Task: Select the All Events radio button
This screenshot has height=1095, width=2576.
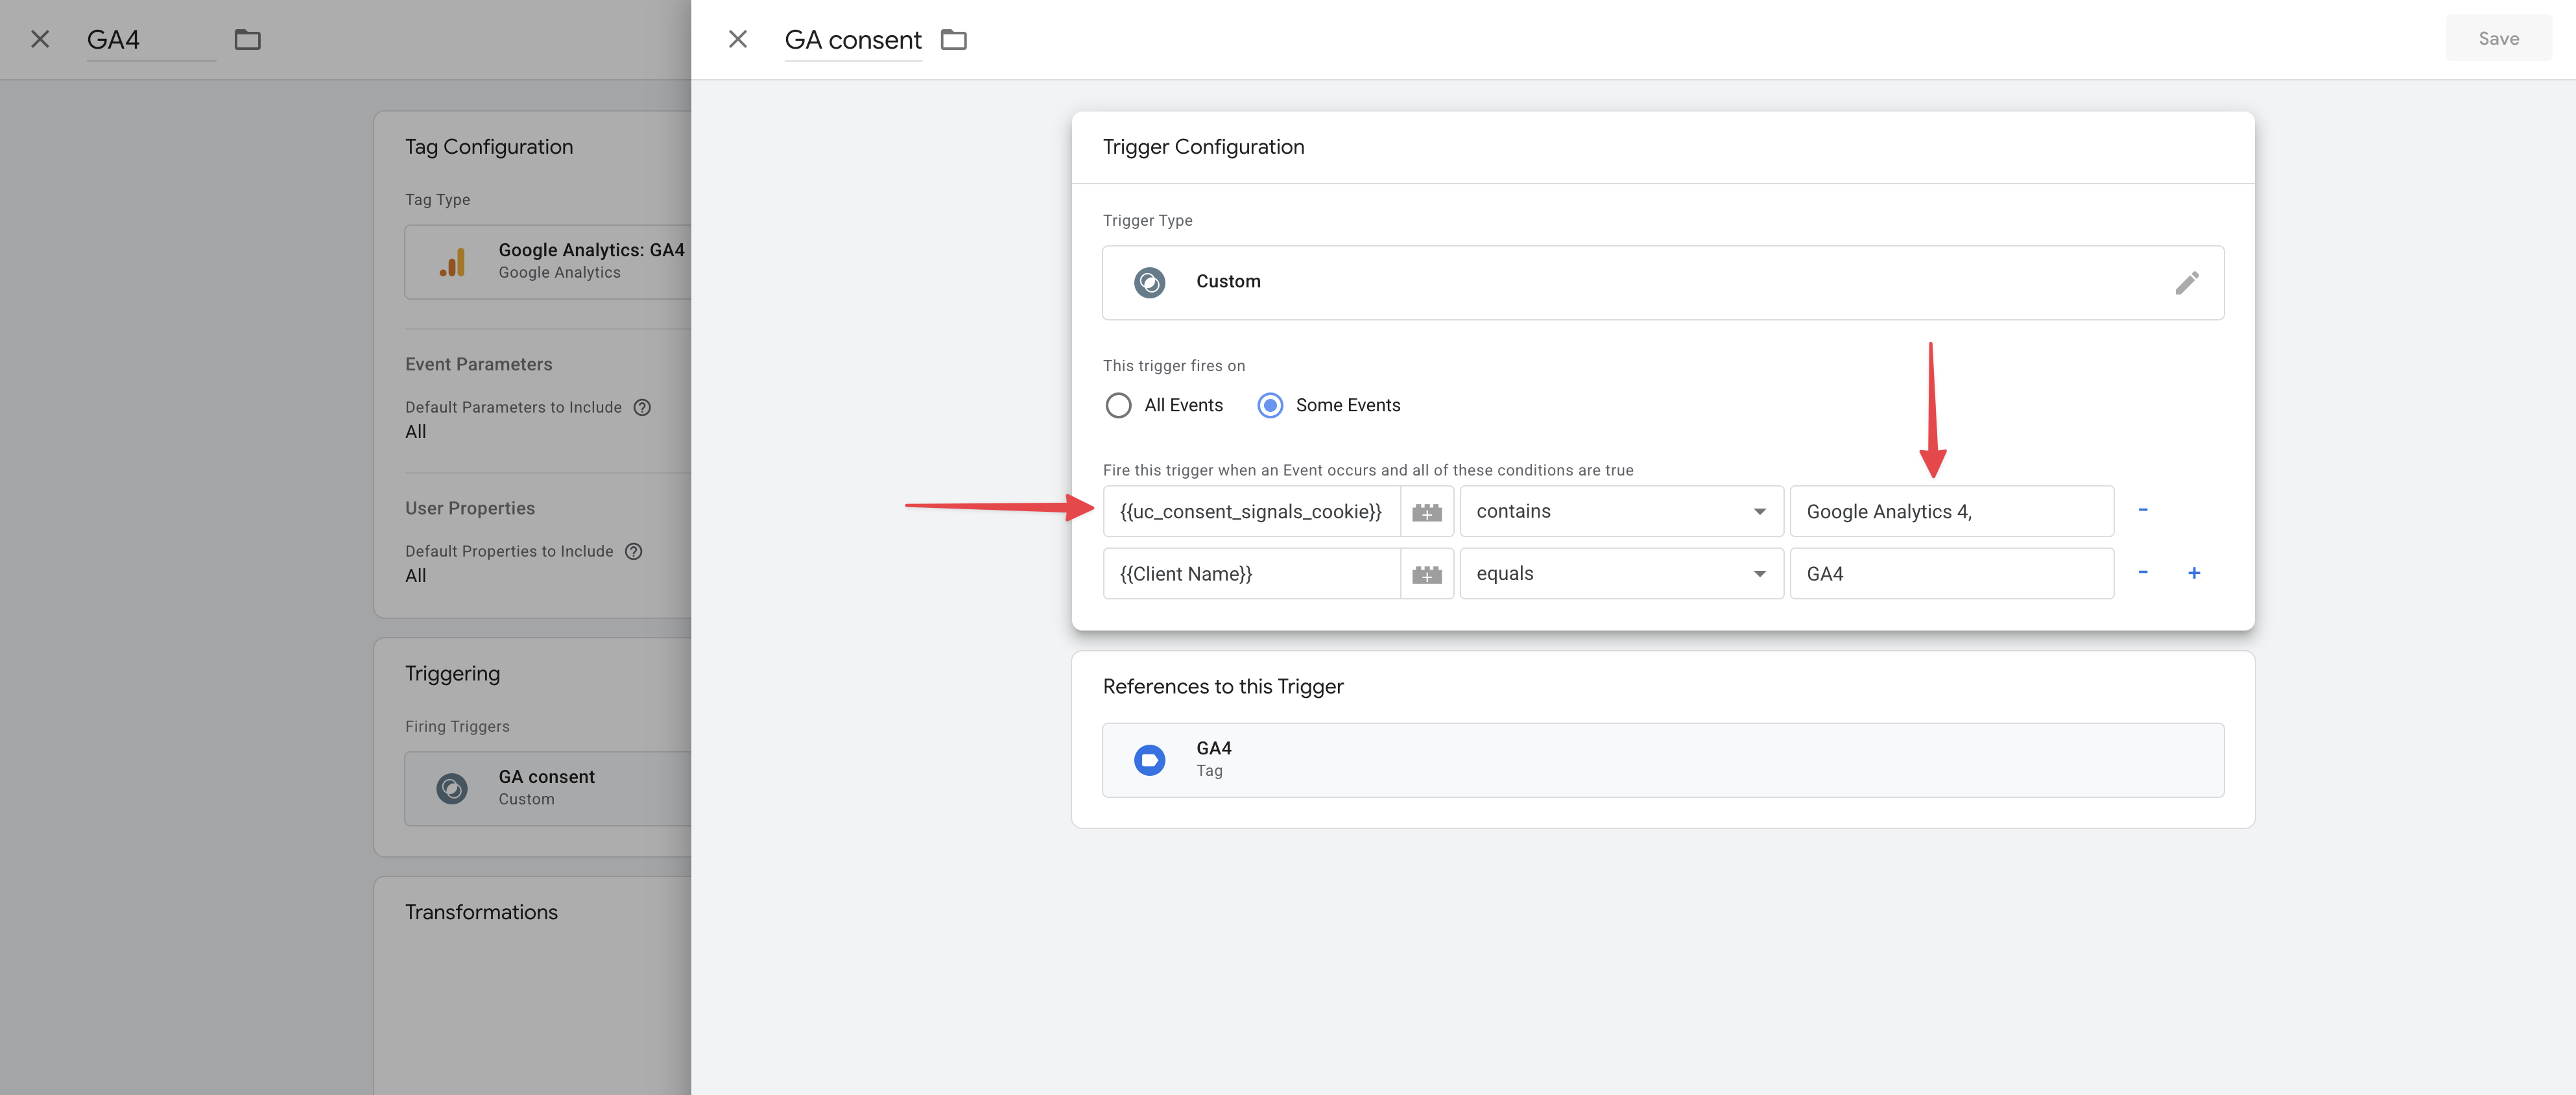Action: click(x=1118, y=405)
